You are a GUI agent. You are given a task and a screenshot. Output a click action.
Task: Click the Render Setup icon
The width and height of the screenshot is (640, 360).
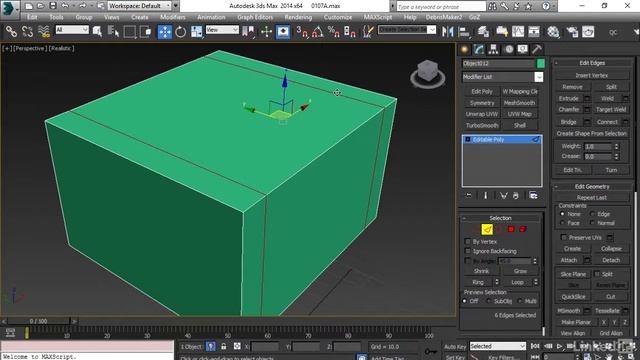(x=572, y=31)
